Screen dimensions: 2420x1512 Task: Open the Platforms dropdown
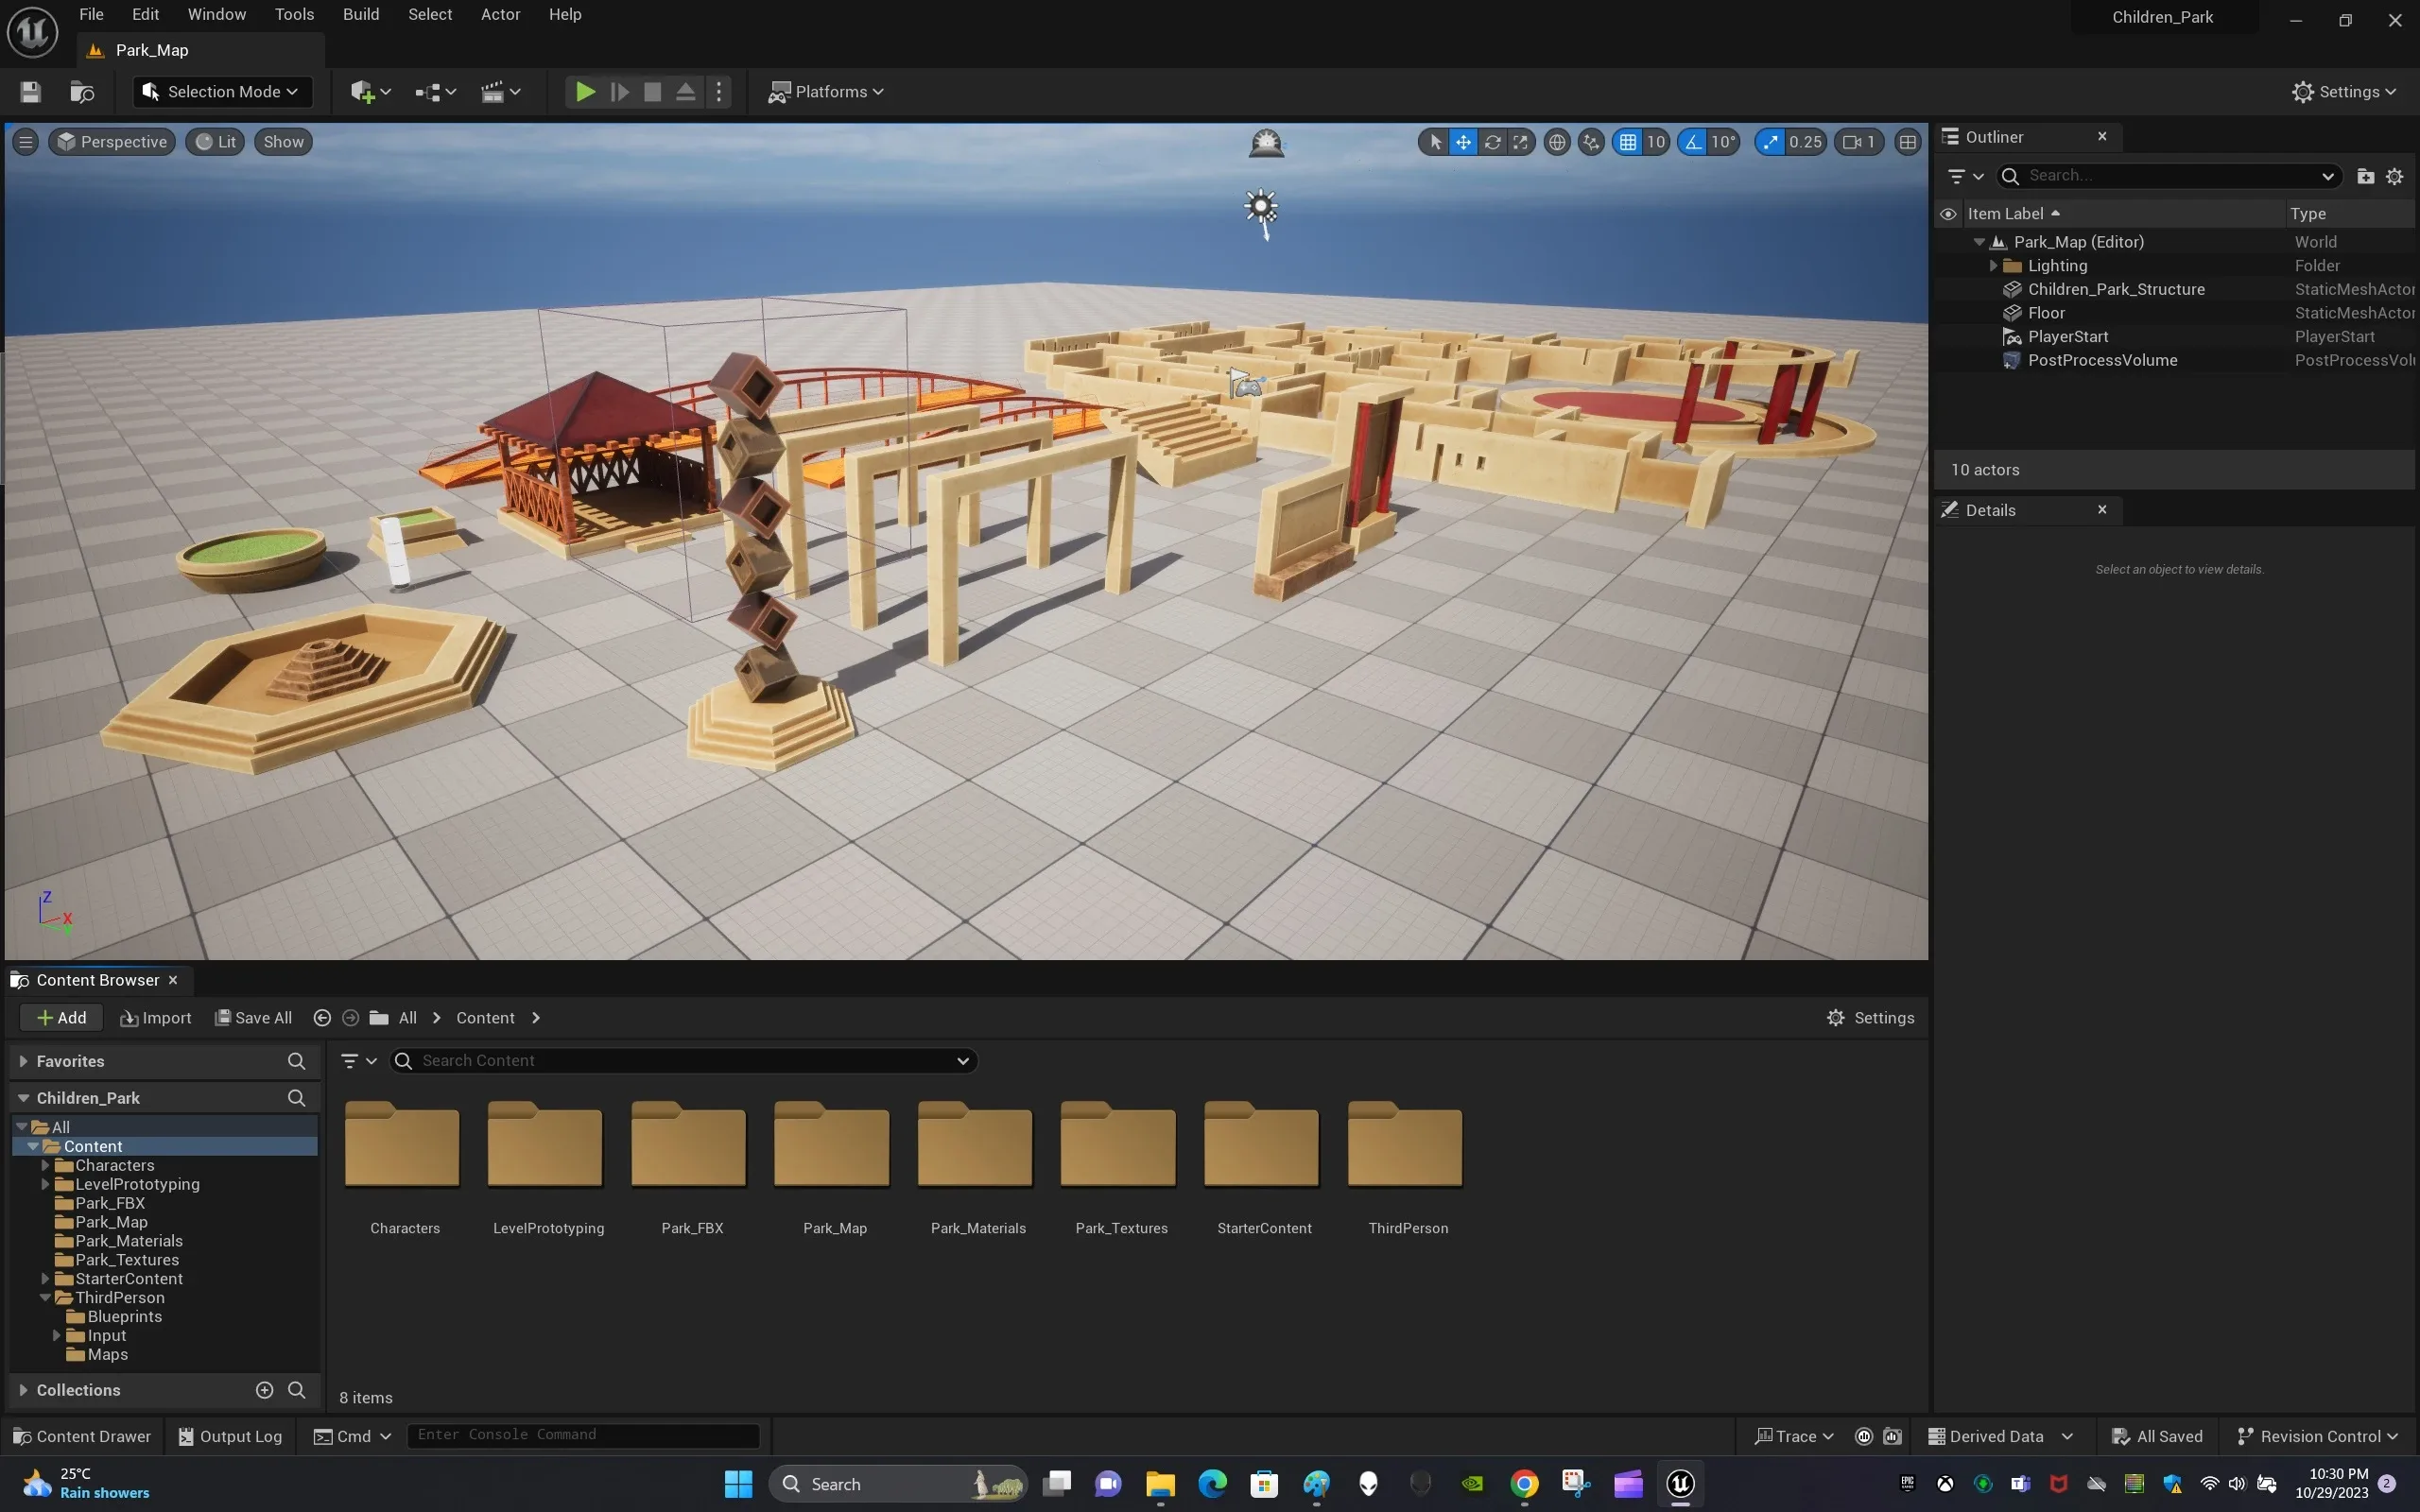[x=826, y=92]
